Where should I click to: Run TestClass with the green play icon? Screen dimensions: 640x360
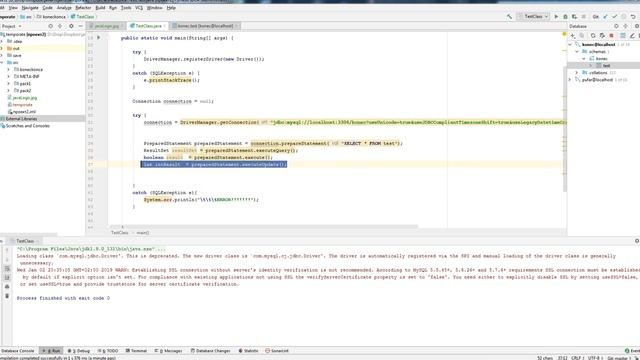(x=556, y=17)
